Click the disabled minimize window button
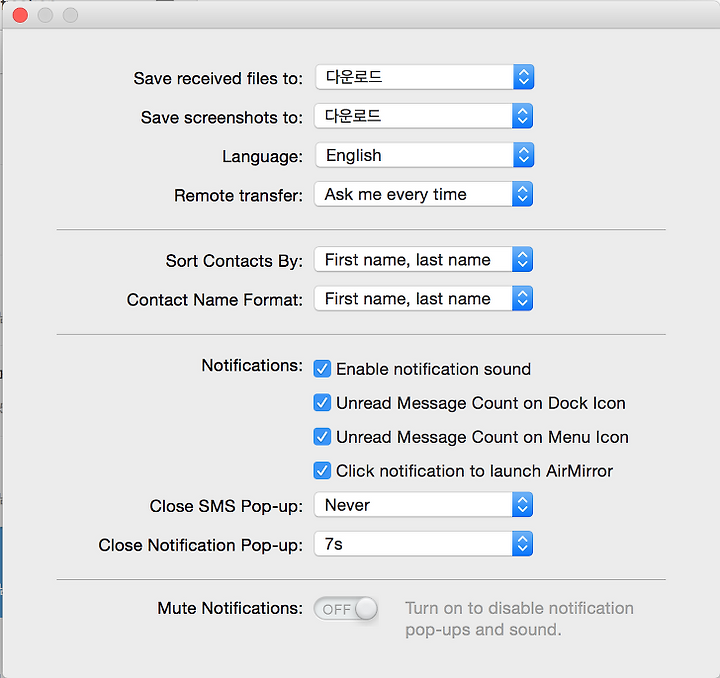The width and height of the screenshot is (720, 678). tap(45, 15)
